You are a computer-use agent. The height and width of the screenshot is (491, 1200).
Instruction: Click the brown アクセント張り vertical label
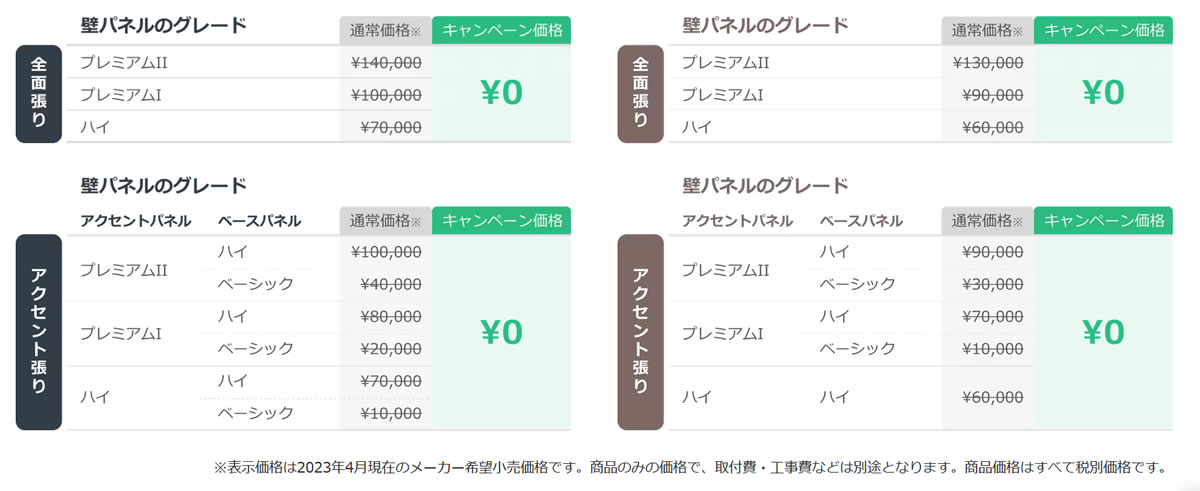640,332
